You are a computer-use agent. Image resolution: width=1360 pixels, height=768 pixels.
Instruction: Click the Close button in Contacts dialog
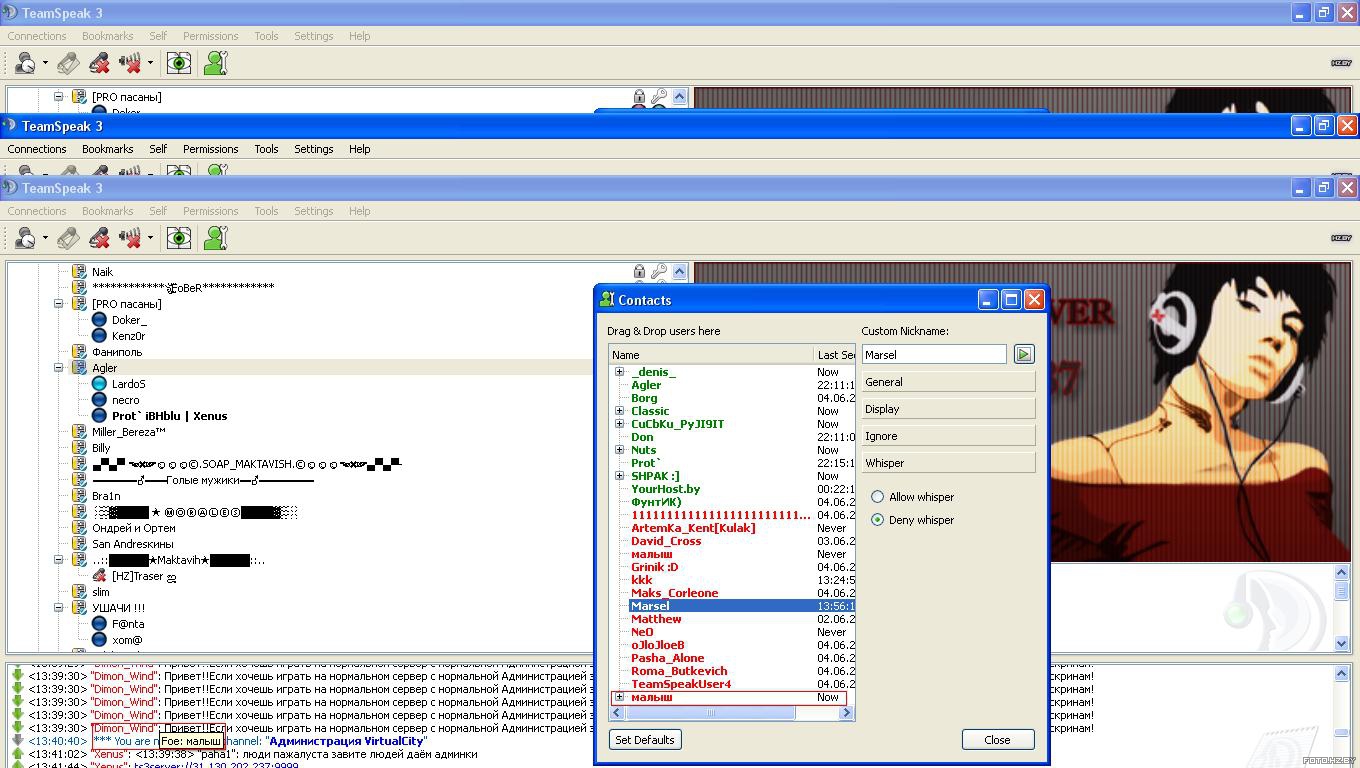[997, 740]
